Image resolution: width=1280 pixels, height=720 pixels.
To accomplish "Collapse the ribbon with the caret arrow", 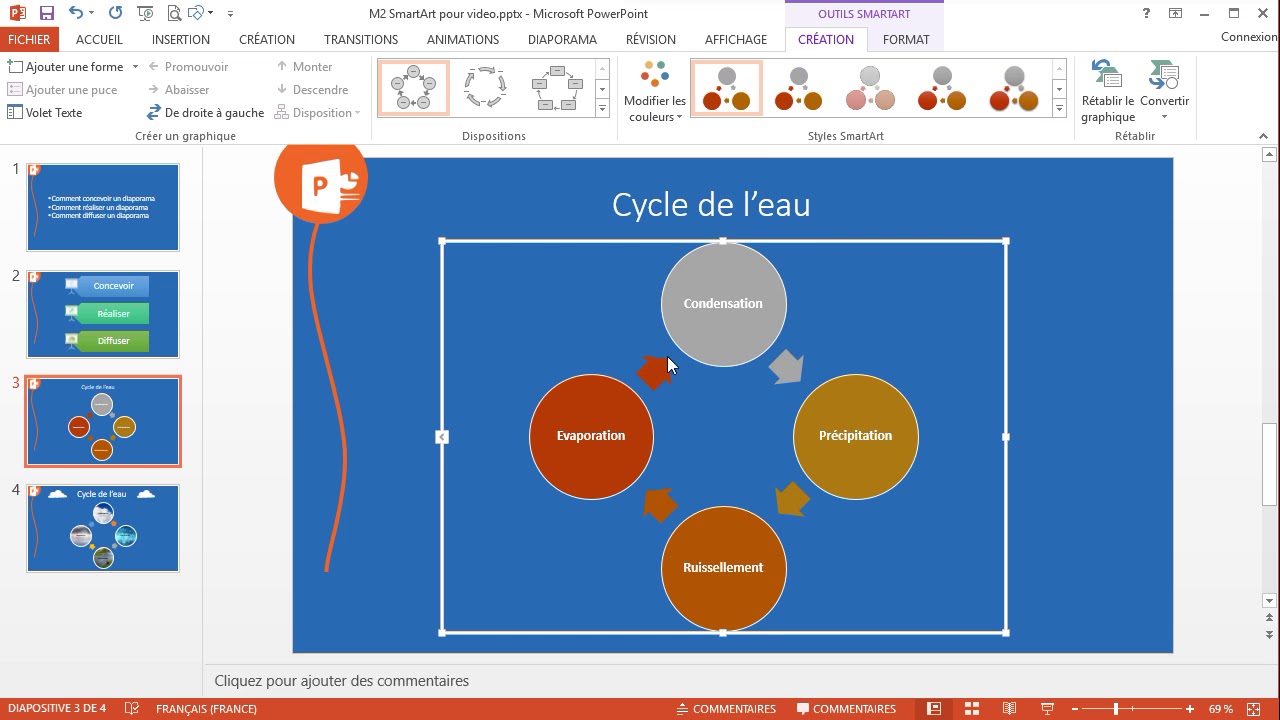I will pyautogui.click(x=1265, y=136).
